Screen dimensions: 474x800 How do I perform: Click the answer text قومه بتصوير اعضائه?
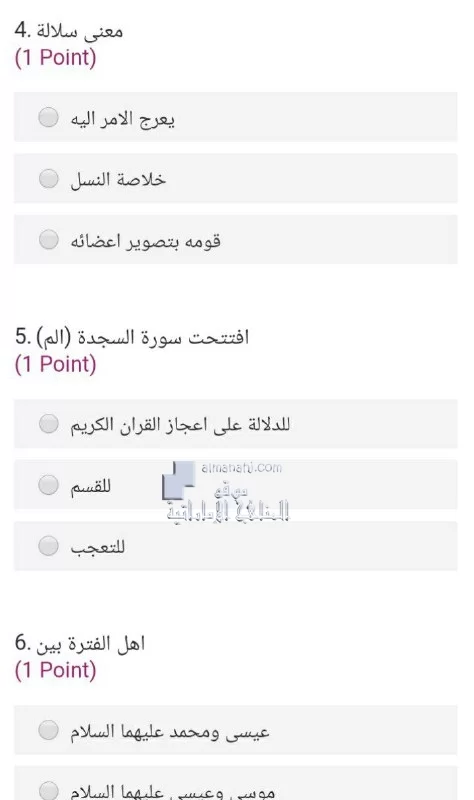[145, 241]
